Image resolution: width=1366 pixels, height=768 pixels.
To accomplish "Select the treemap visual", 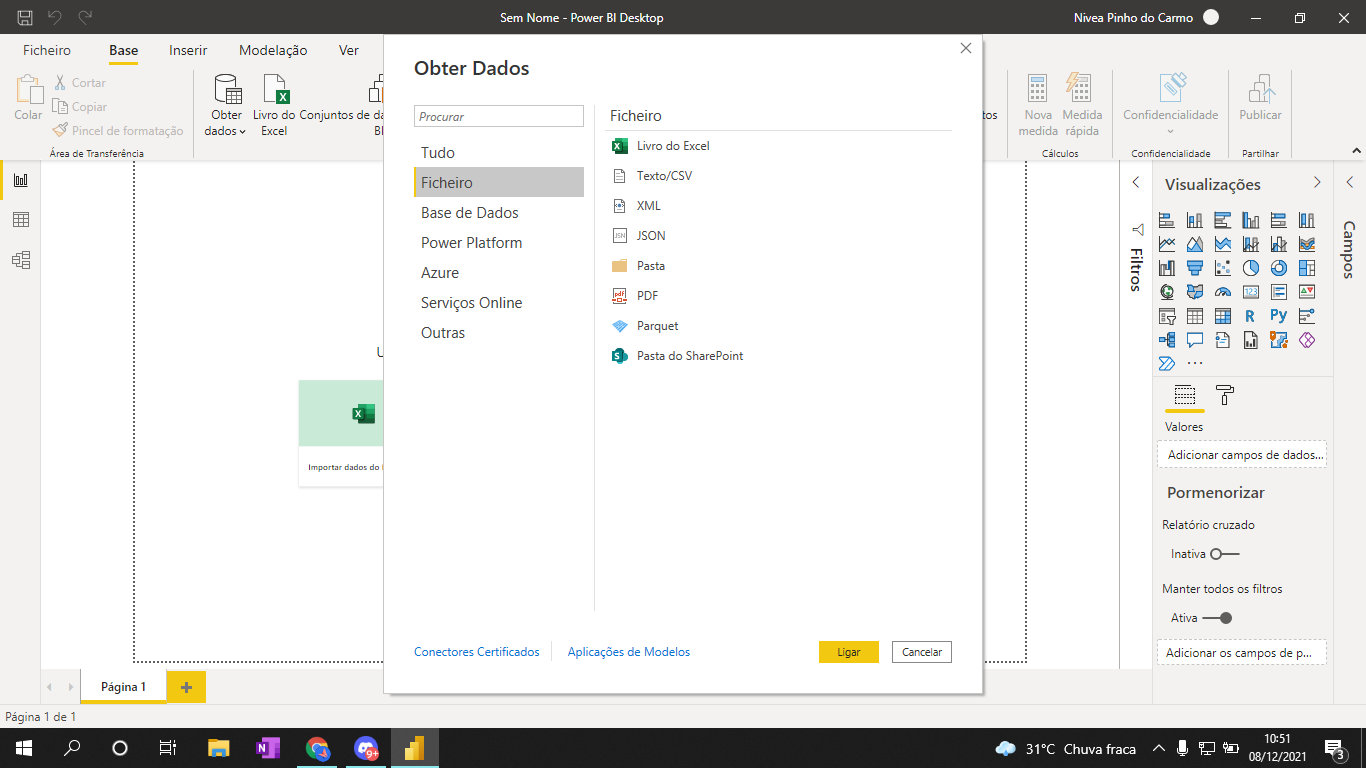I will point(1306,268).
